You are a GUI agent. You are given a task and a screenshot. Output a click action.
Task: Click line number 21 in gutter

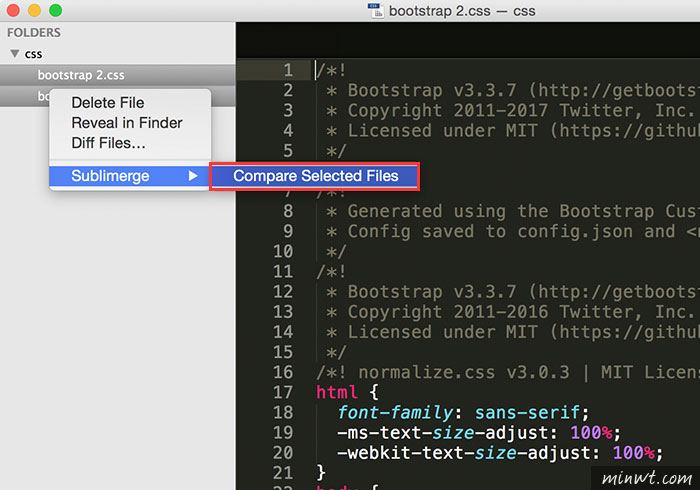[283, 473]
